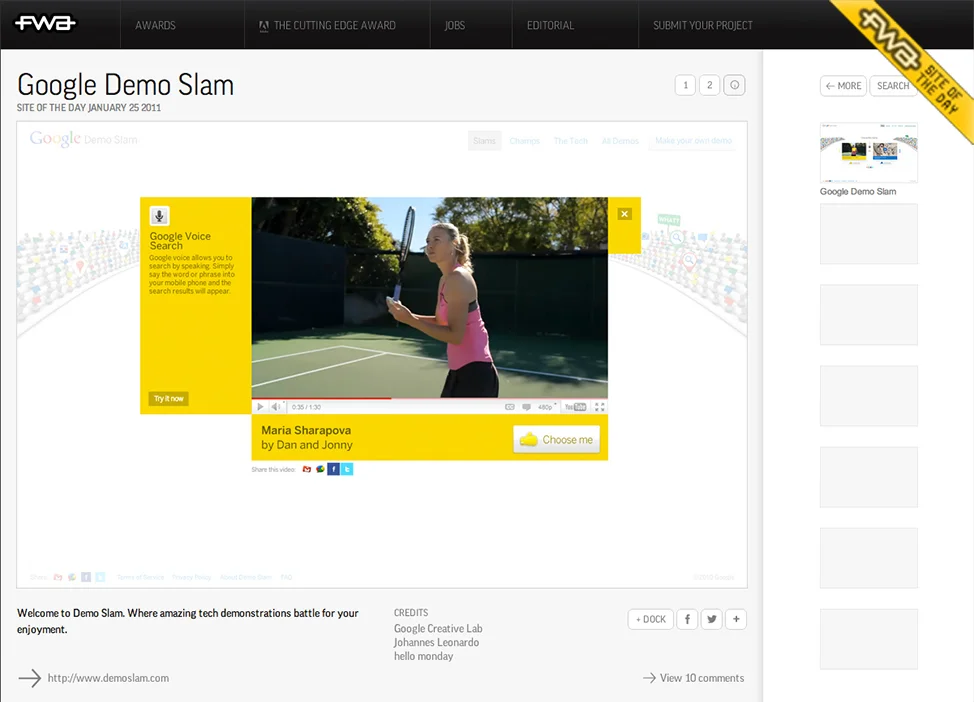
Task: Close the video overlay with the X
Action: pos(624,214)
